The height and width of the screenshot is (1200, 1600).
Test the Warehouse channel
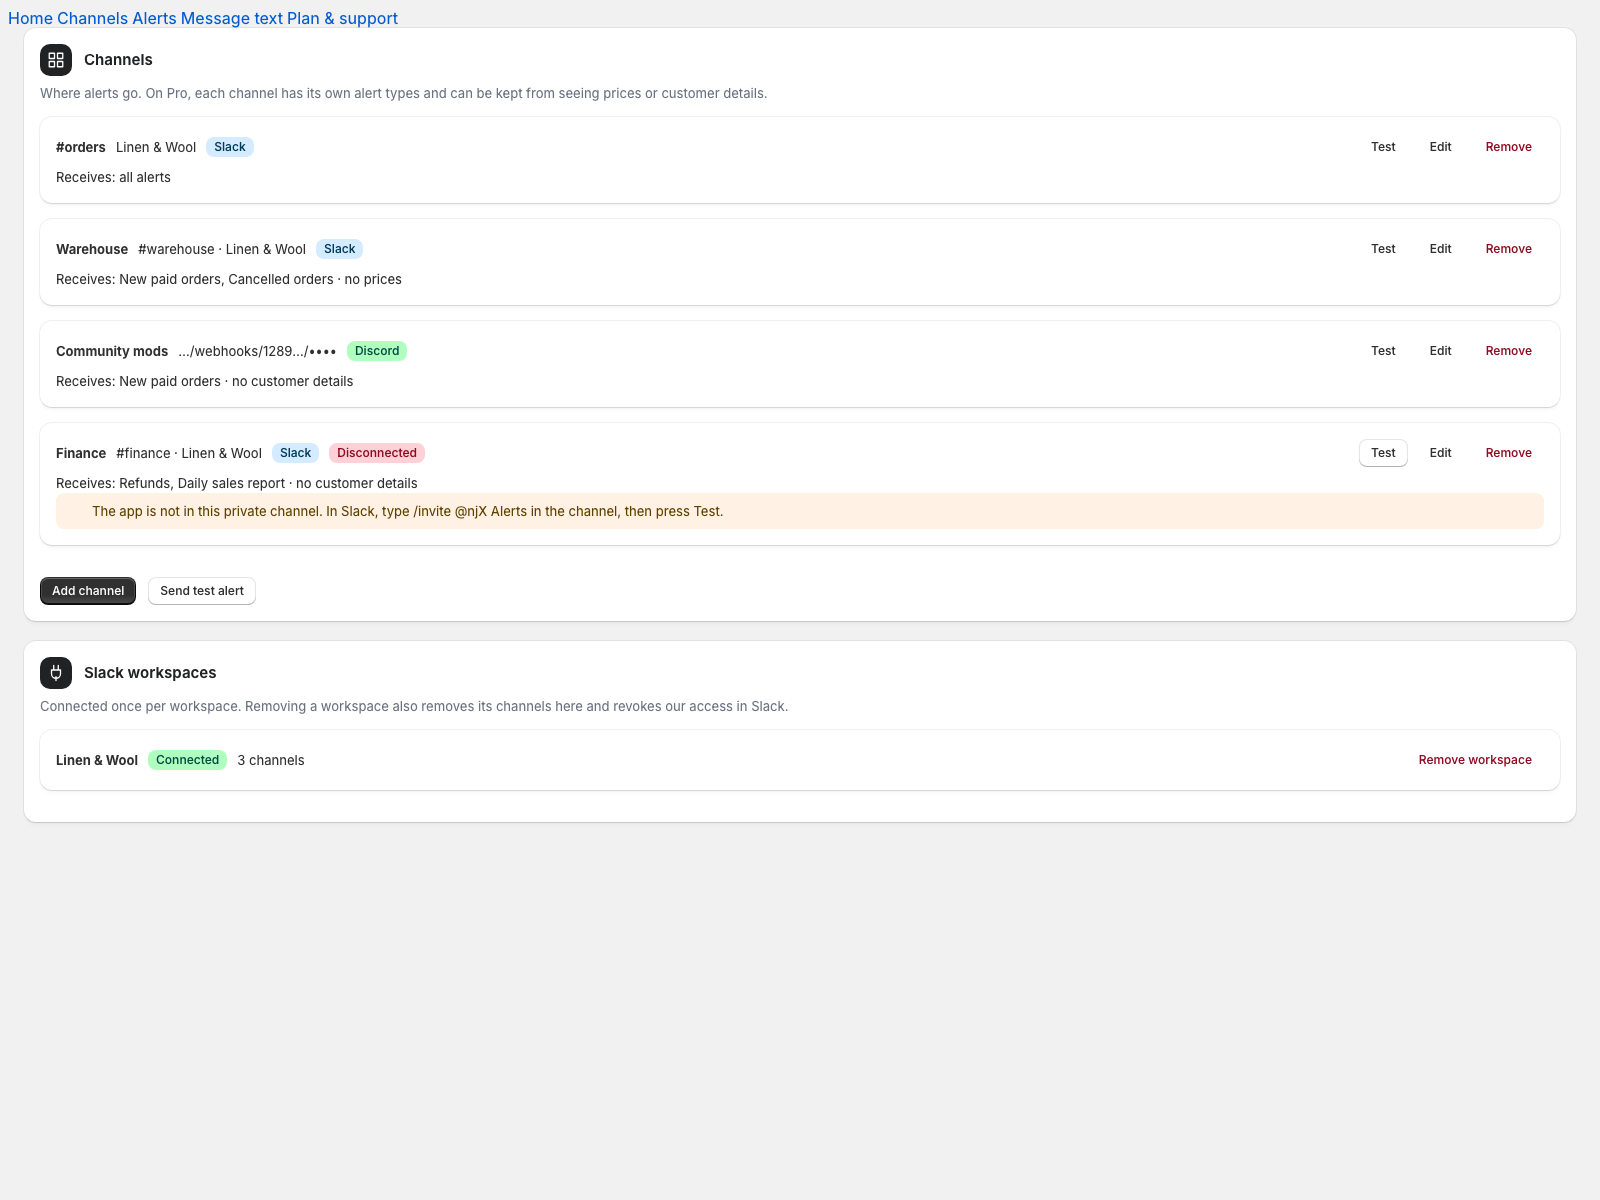[1383, 249]
